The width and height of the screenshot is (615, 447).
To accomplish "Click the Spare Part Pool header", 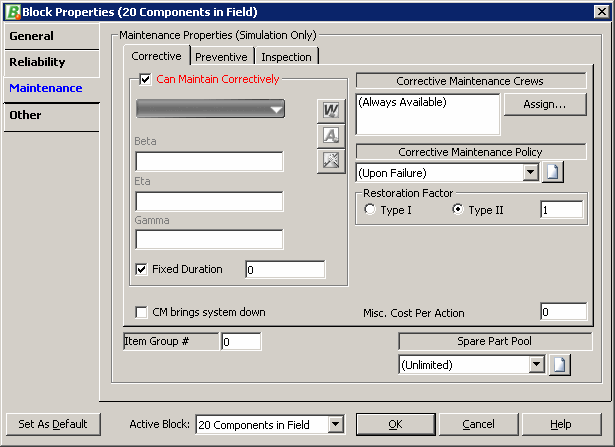I will point(495,341).
